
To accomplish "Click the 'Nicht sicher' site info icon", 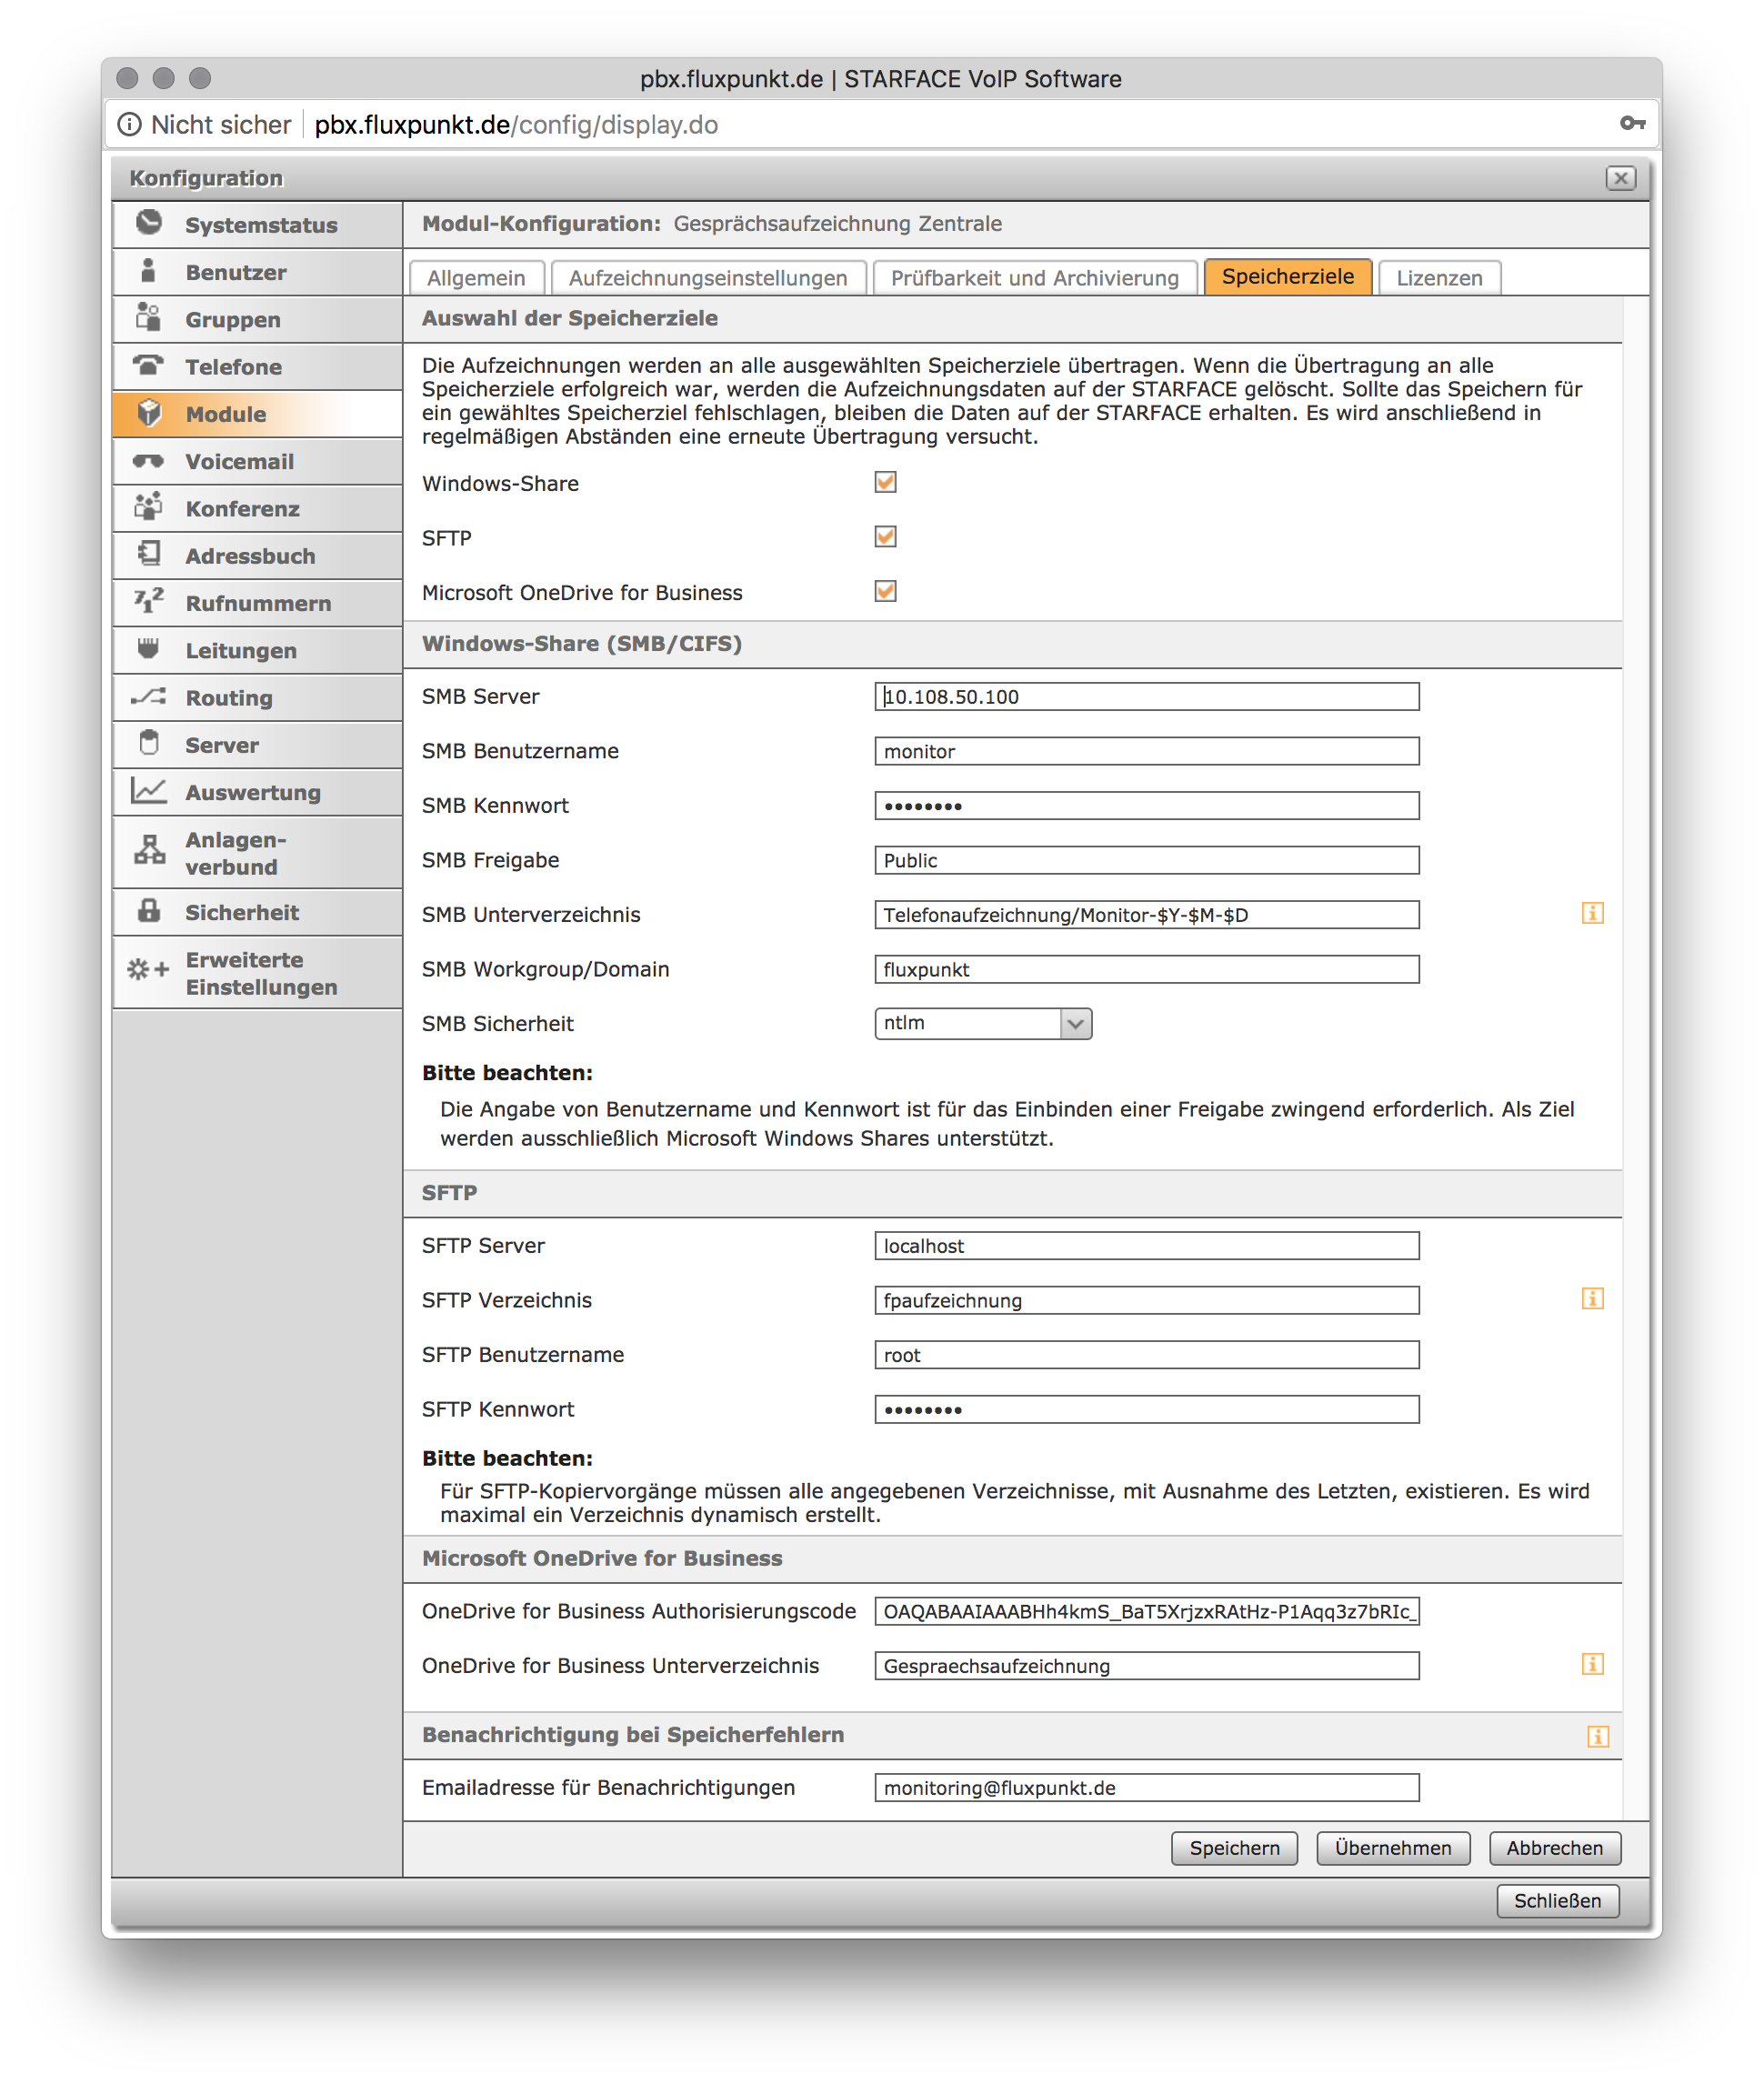I will tap(130, 124).
